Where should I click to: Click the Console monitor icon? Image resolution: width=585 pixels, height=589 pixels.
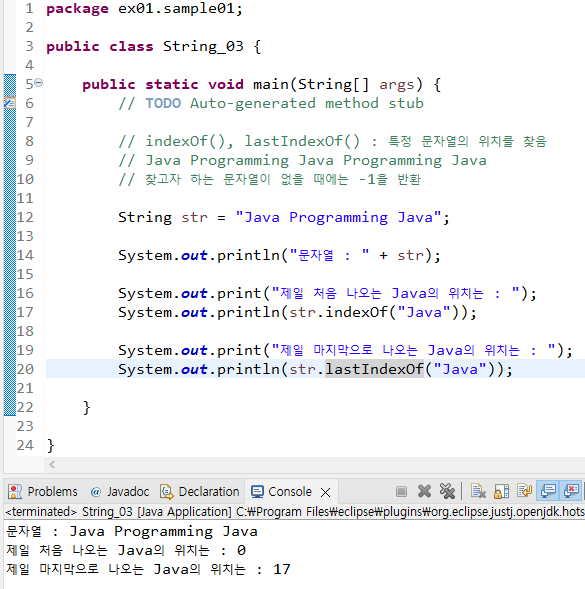pos(257,491)
